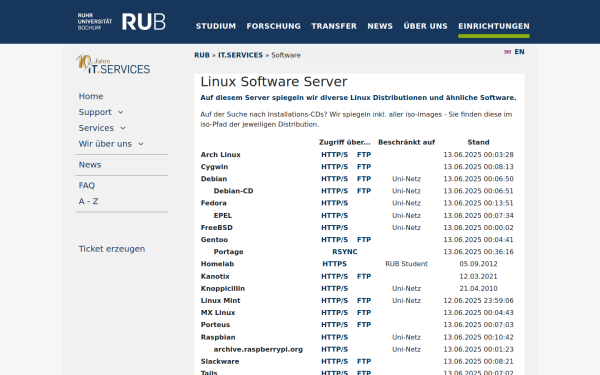This screenshot has height=375, width=600.
Task: Open Debian HTTP/S mirror
Action: [x=334, y=179]
